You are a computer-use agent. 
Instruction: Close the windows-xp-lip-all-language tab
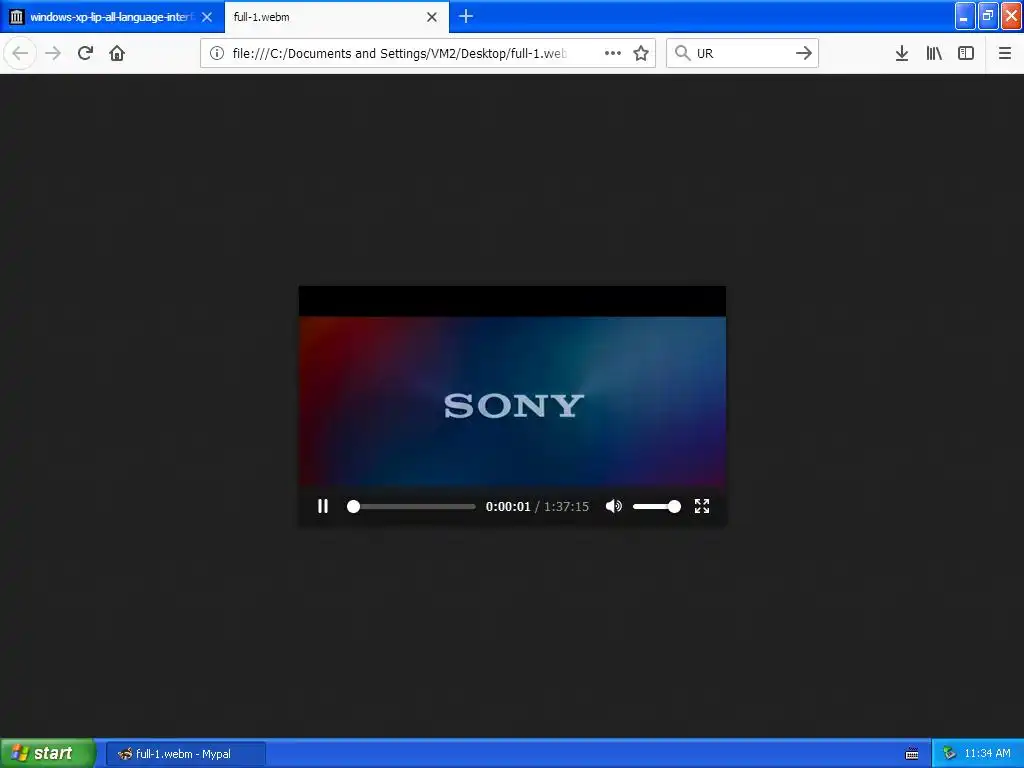207,17
